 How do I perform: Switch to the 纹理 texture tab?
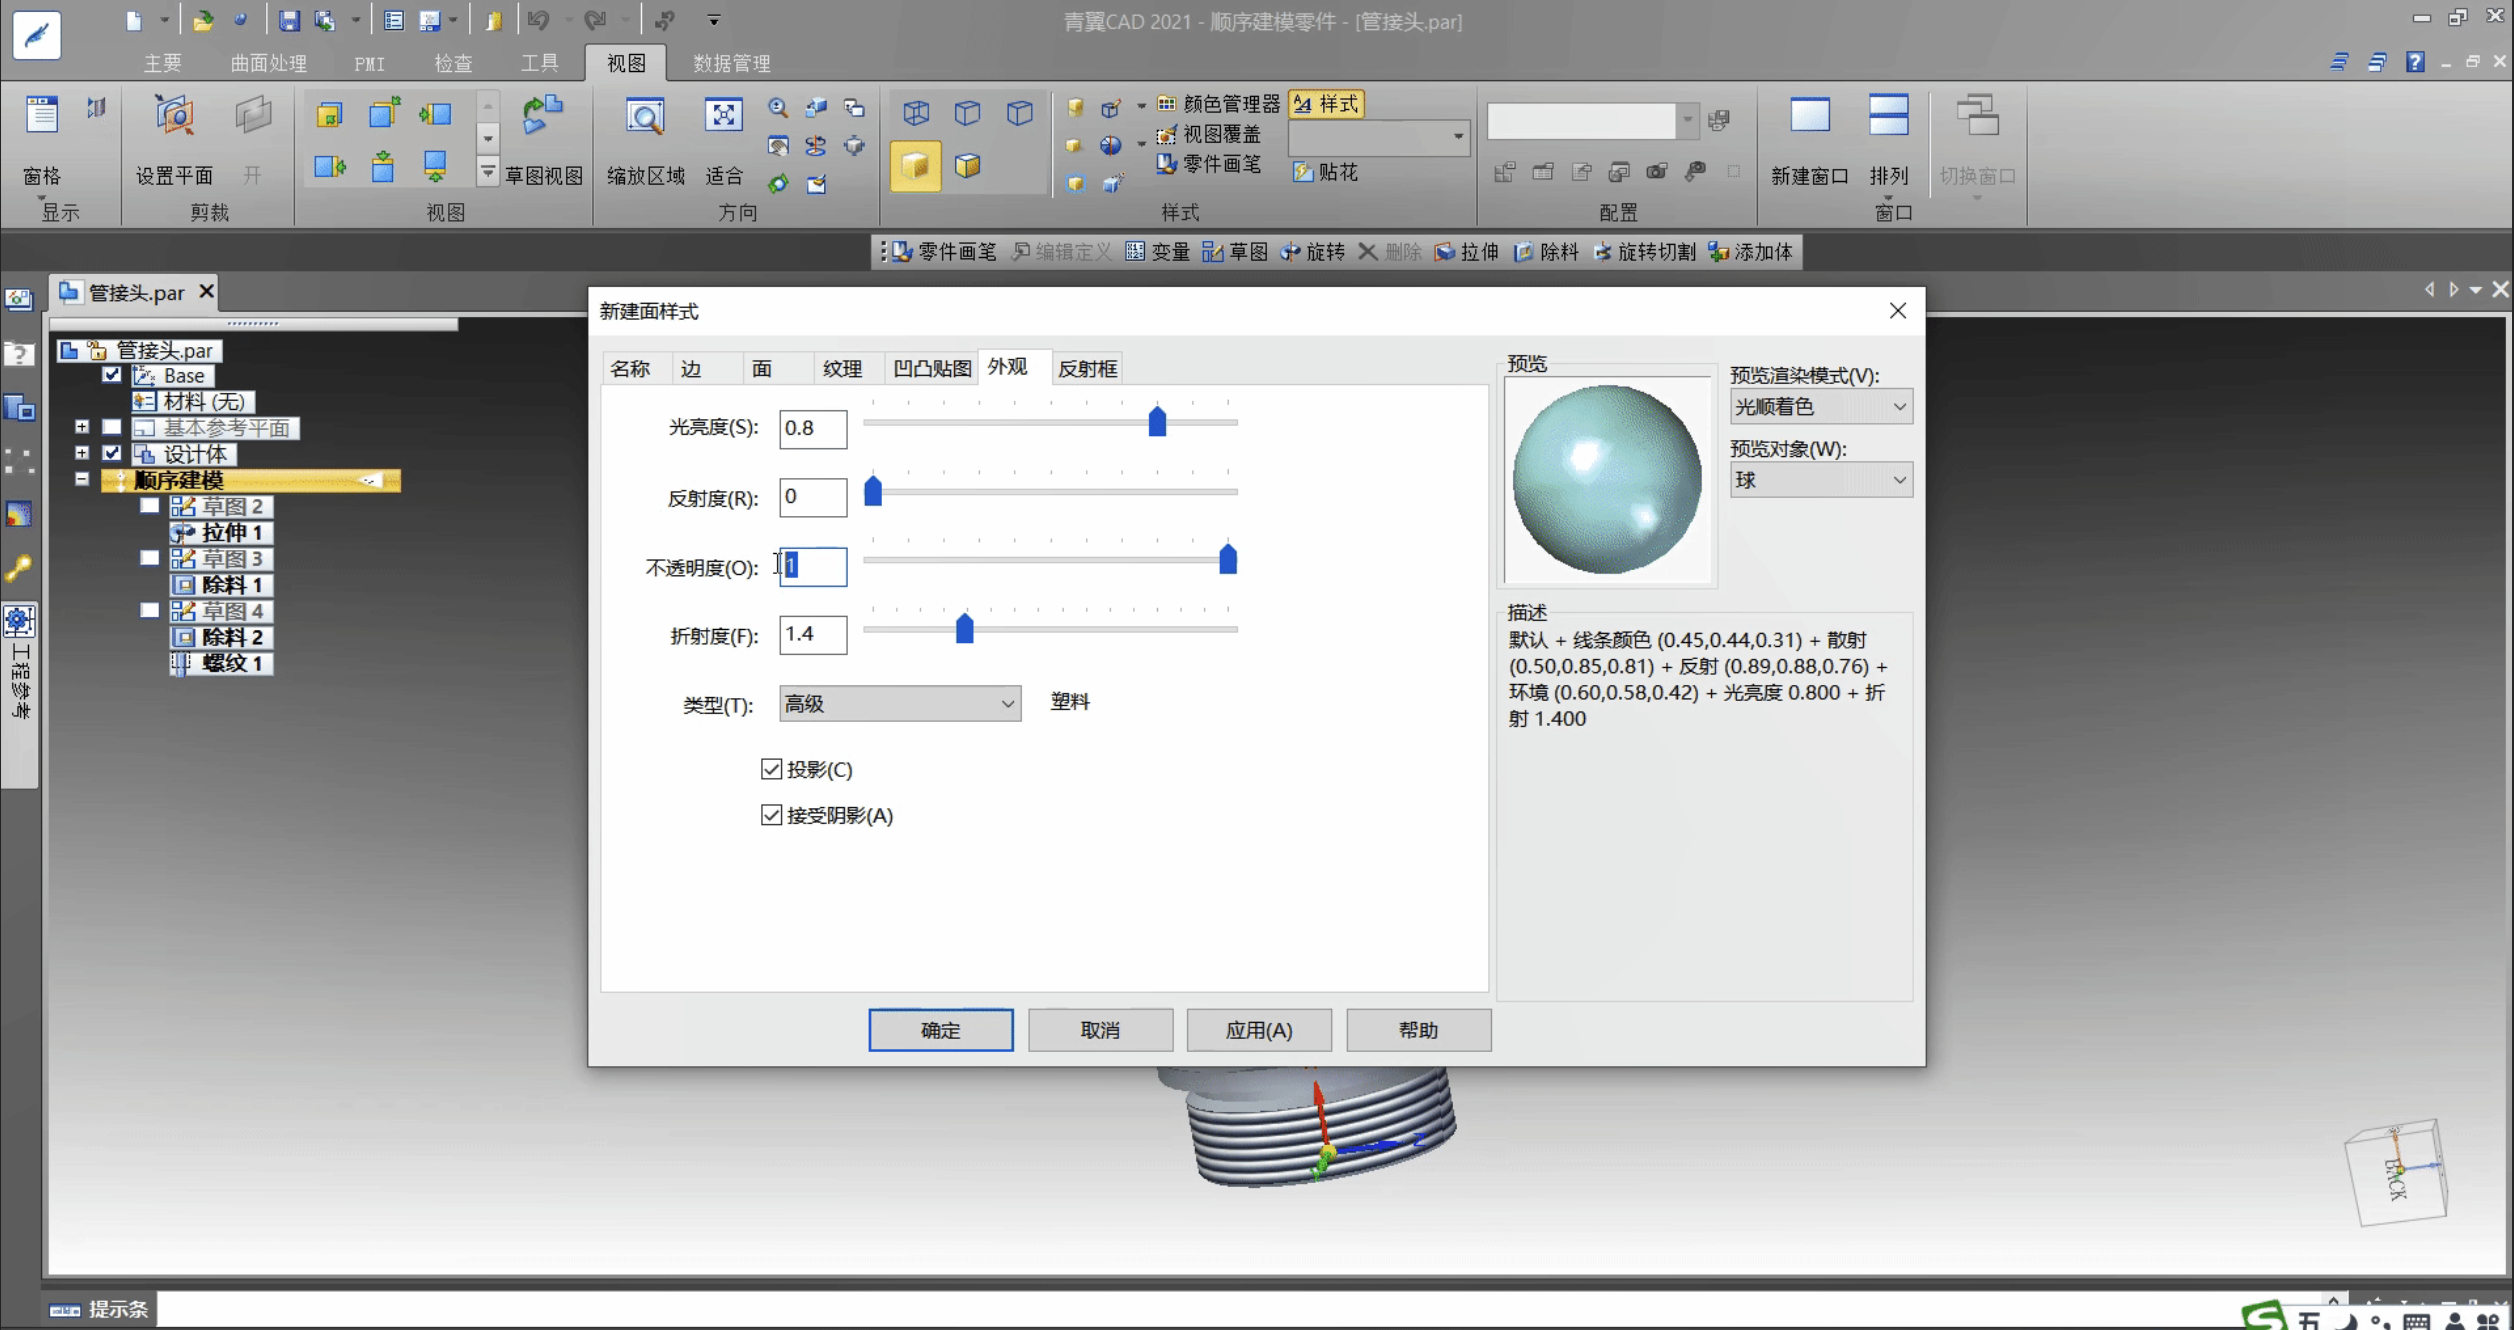tap(842, 368)
